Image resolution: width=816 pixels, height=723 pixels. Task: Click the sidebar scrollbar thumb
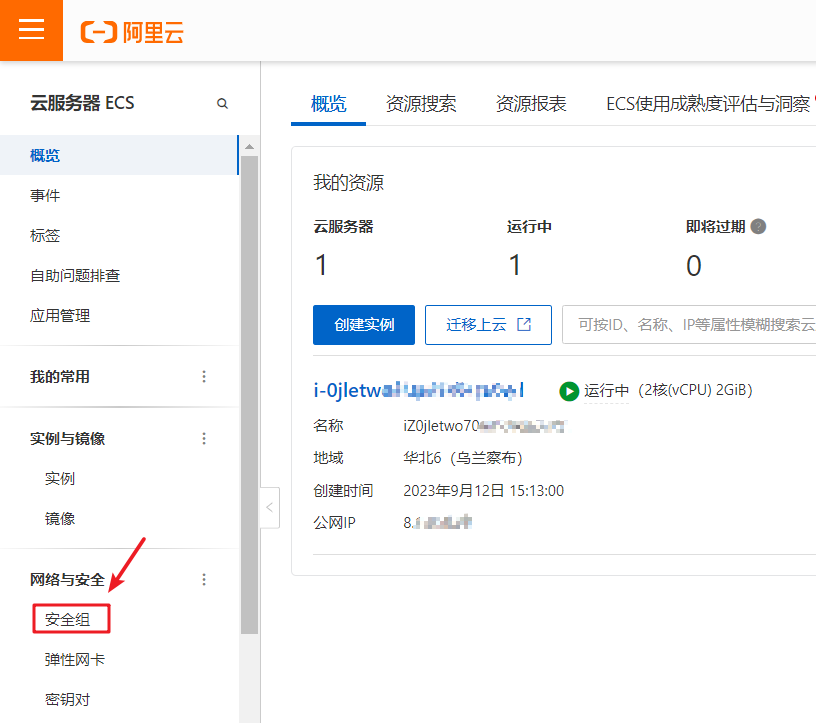(250, 395)
